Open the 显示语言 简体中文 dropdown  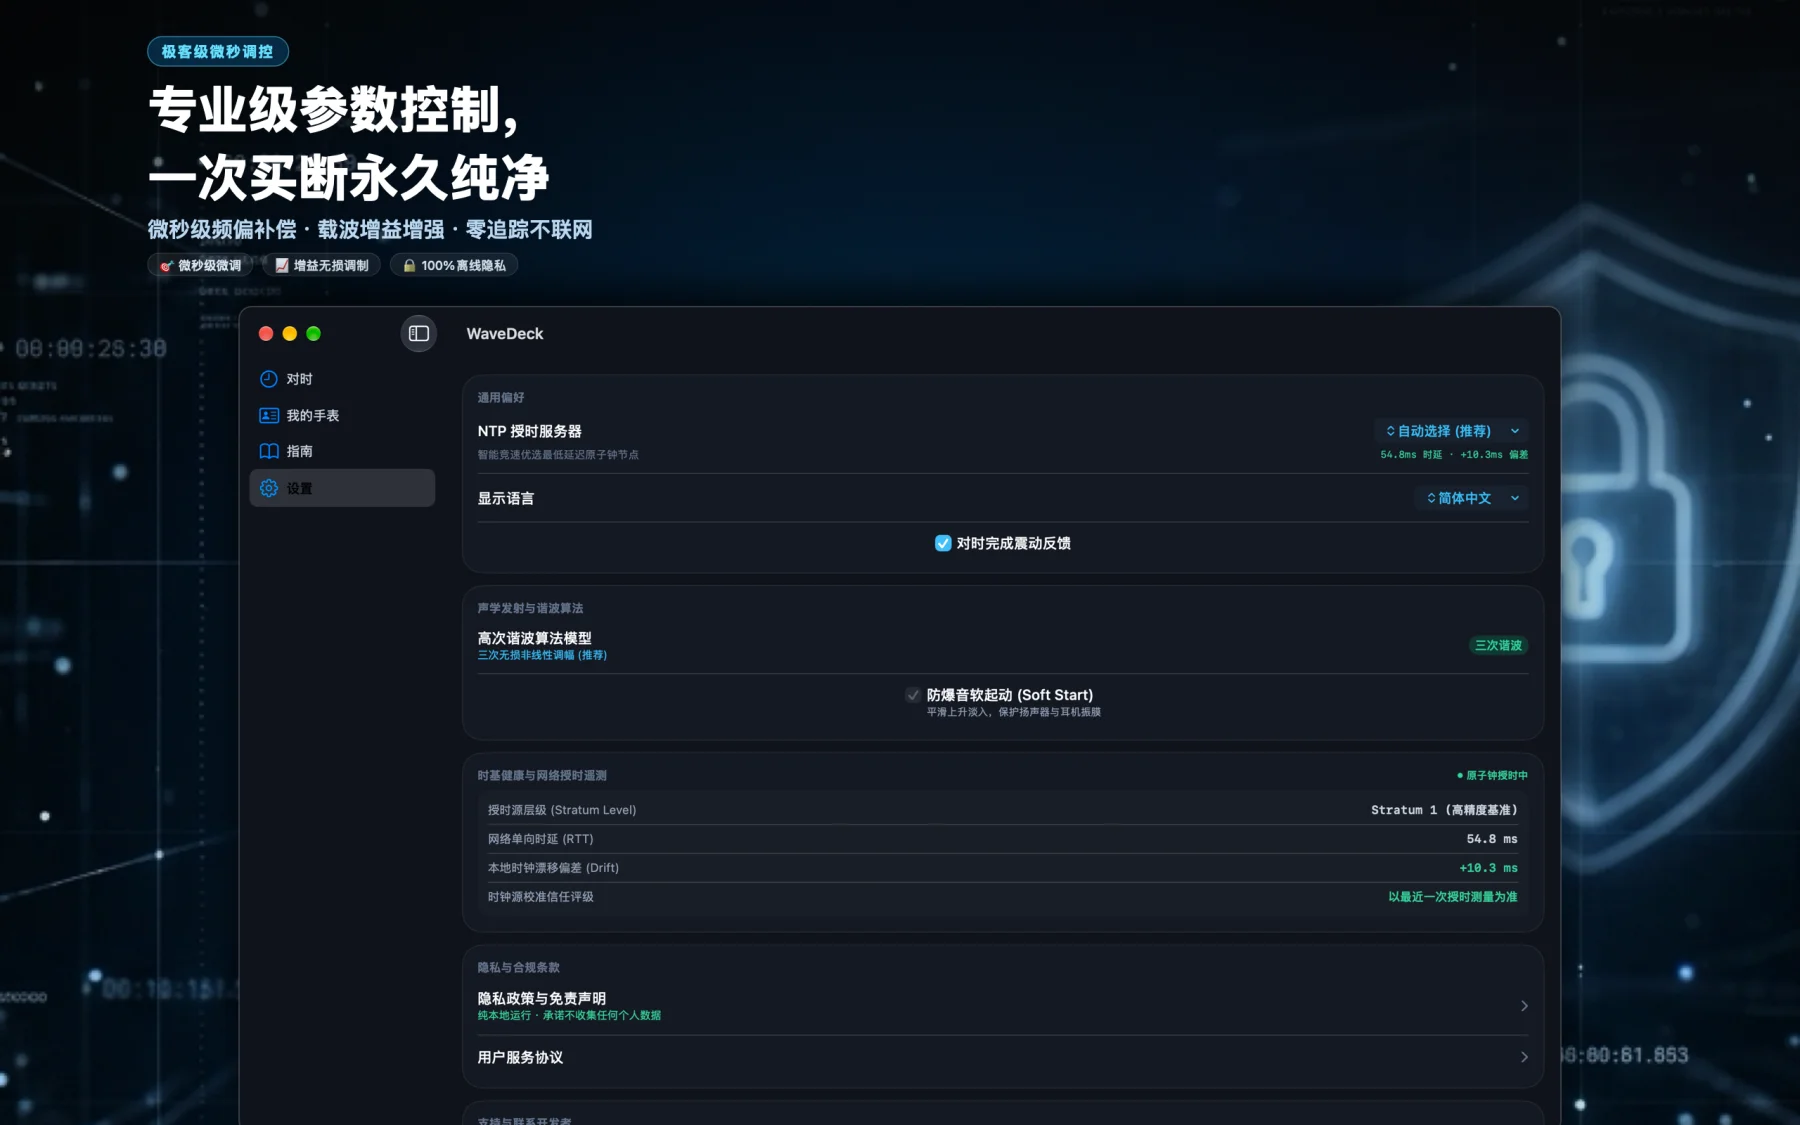[1472, 498]
